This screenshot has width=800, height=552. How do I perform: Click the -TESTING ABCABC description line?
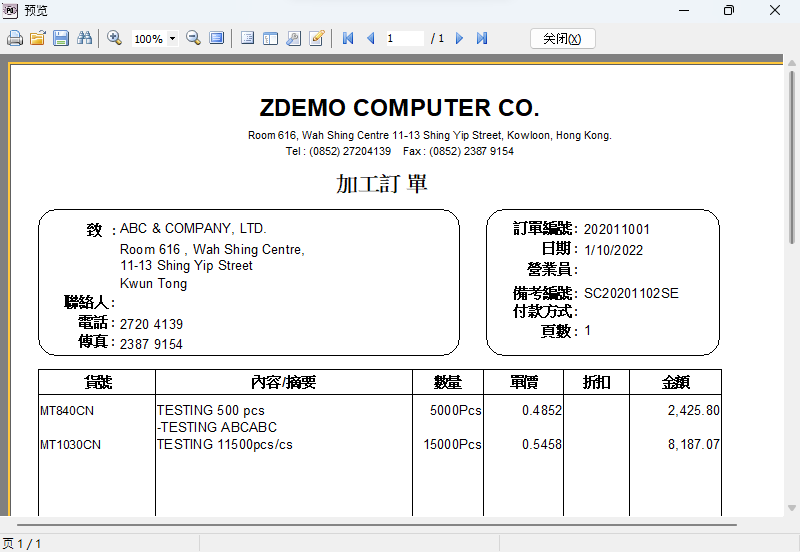(x=217, y=427)
